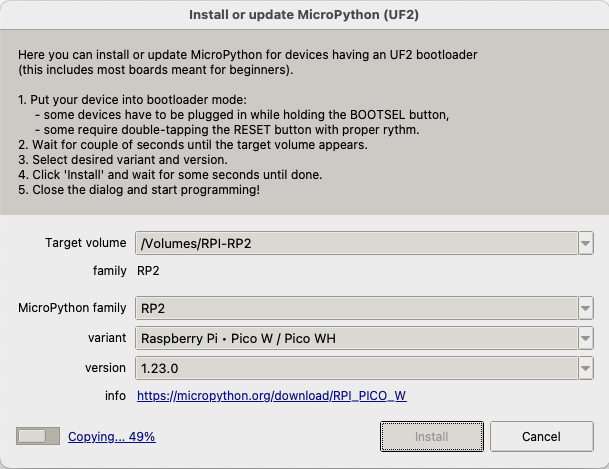Open the micropython.org download link

272,396
